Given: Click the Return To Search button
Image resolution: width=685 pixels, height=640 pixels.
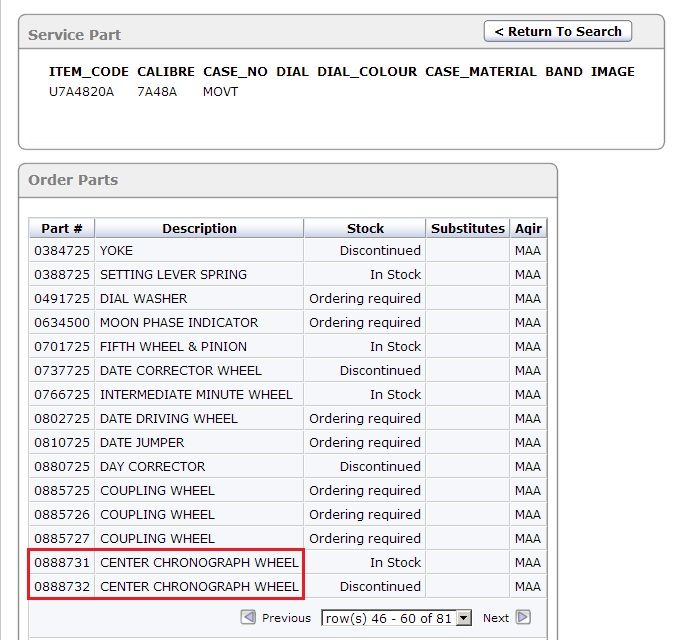Looking at the screenshot, I should [558, 31].
